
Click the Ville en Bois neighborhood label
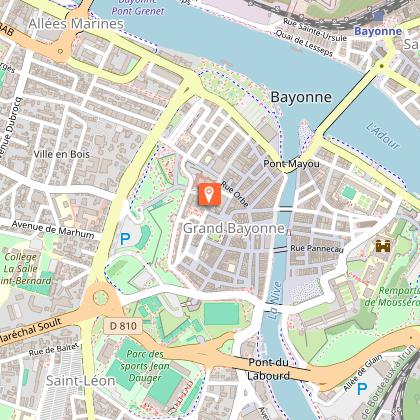tap(62, 154)
